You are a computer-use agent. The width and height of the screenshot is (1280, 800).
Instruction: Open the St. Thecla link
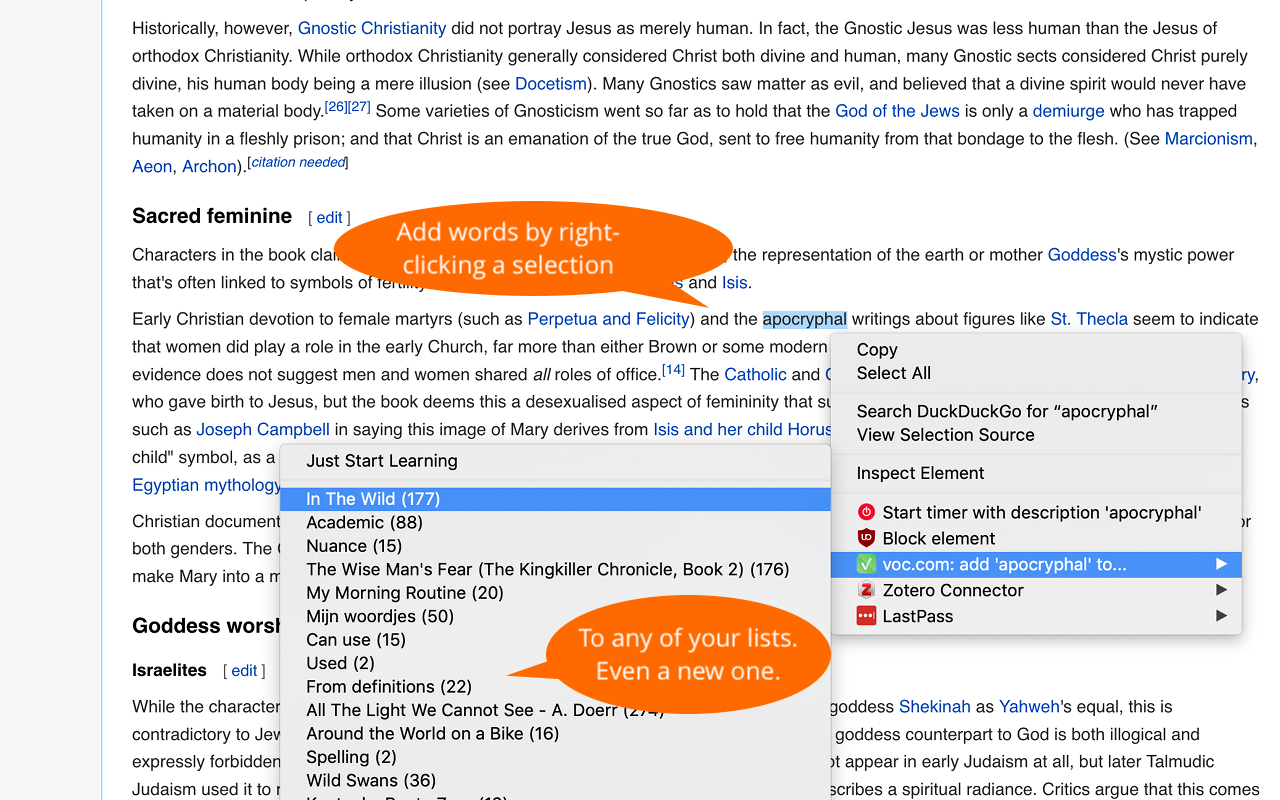(x=1089, y=320)
